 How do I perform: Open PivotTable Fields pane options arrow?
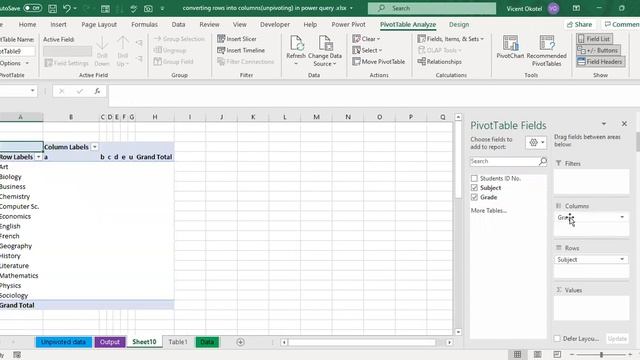[x=604, y=124]
